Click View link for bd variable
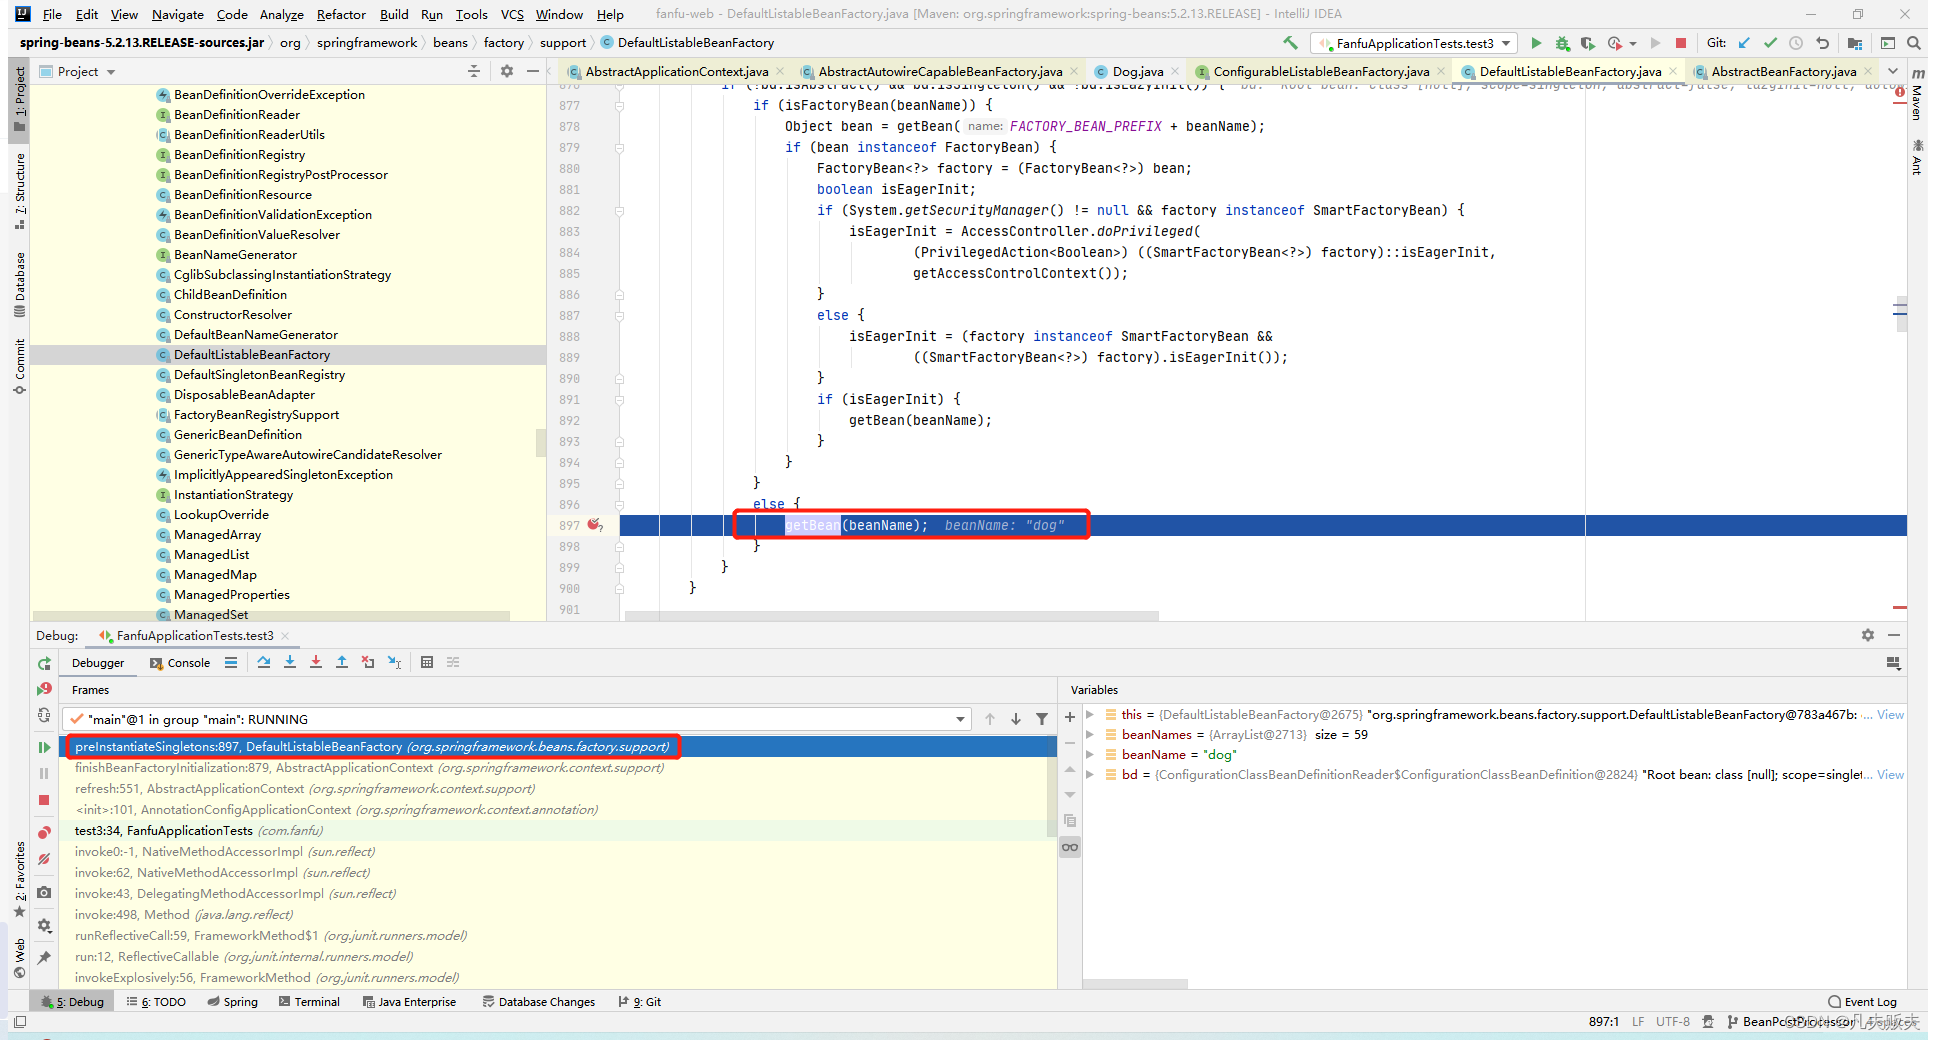 (x=1890, y=774)
